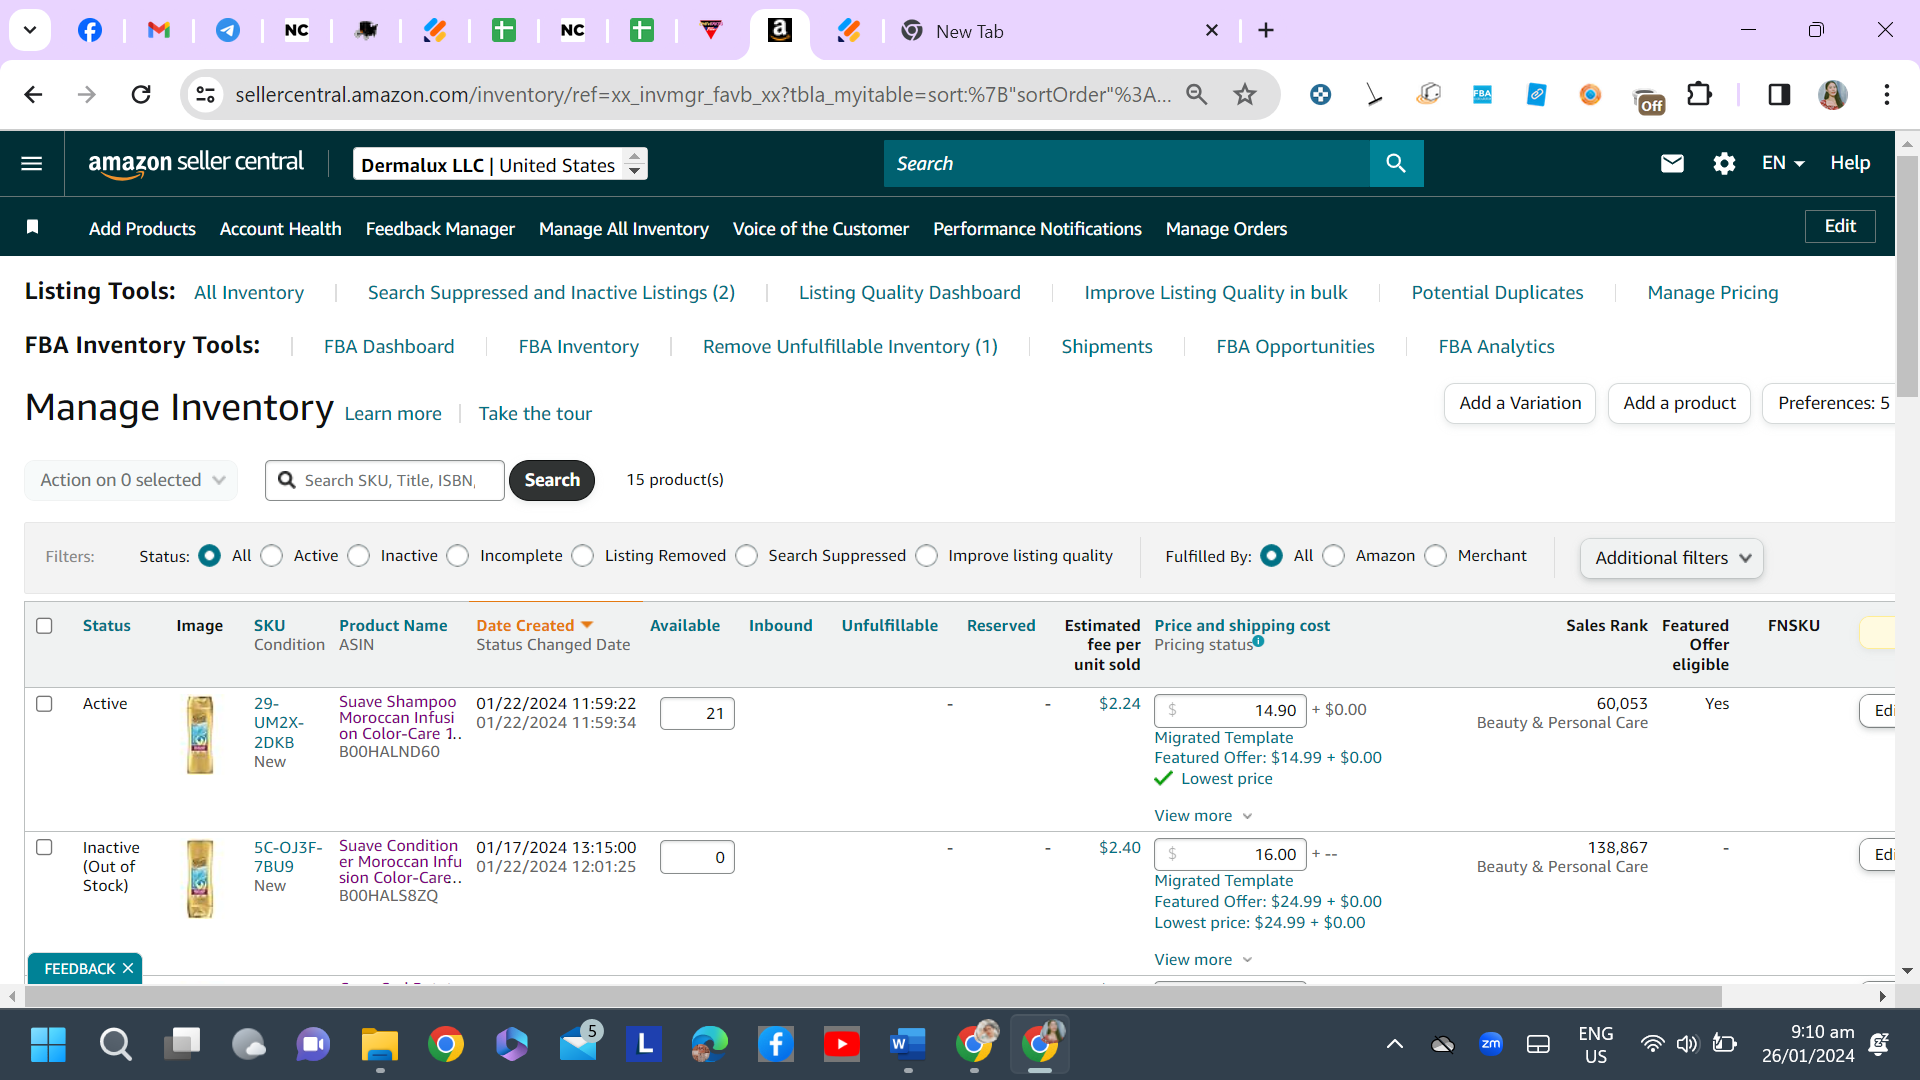Click the black Search button
This screenshot has width=1920, height=1080.
click(552, 480)
